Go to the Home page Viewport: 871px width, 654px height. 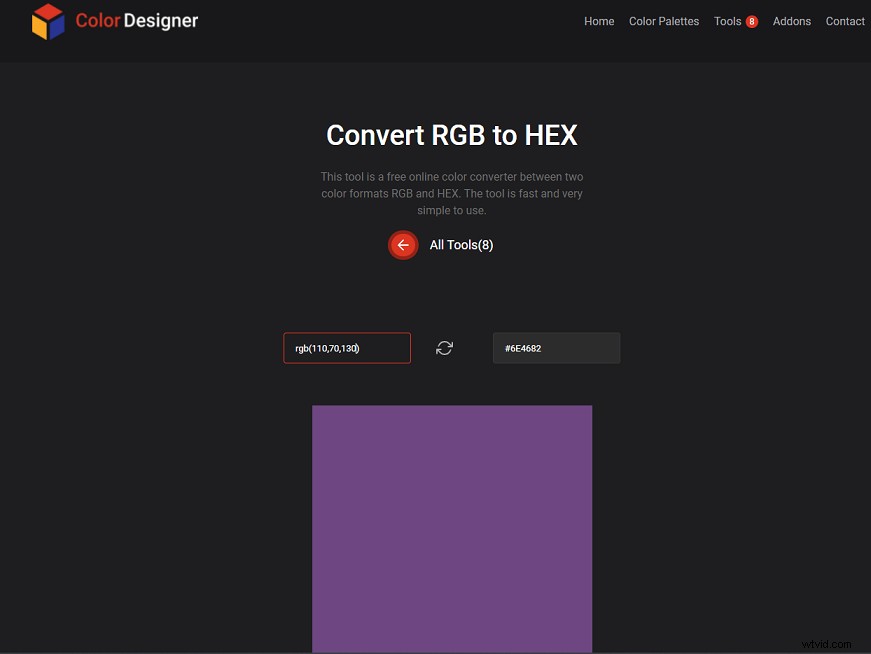tap(599, 21)
